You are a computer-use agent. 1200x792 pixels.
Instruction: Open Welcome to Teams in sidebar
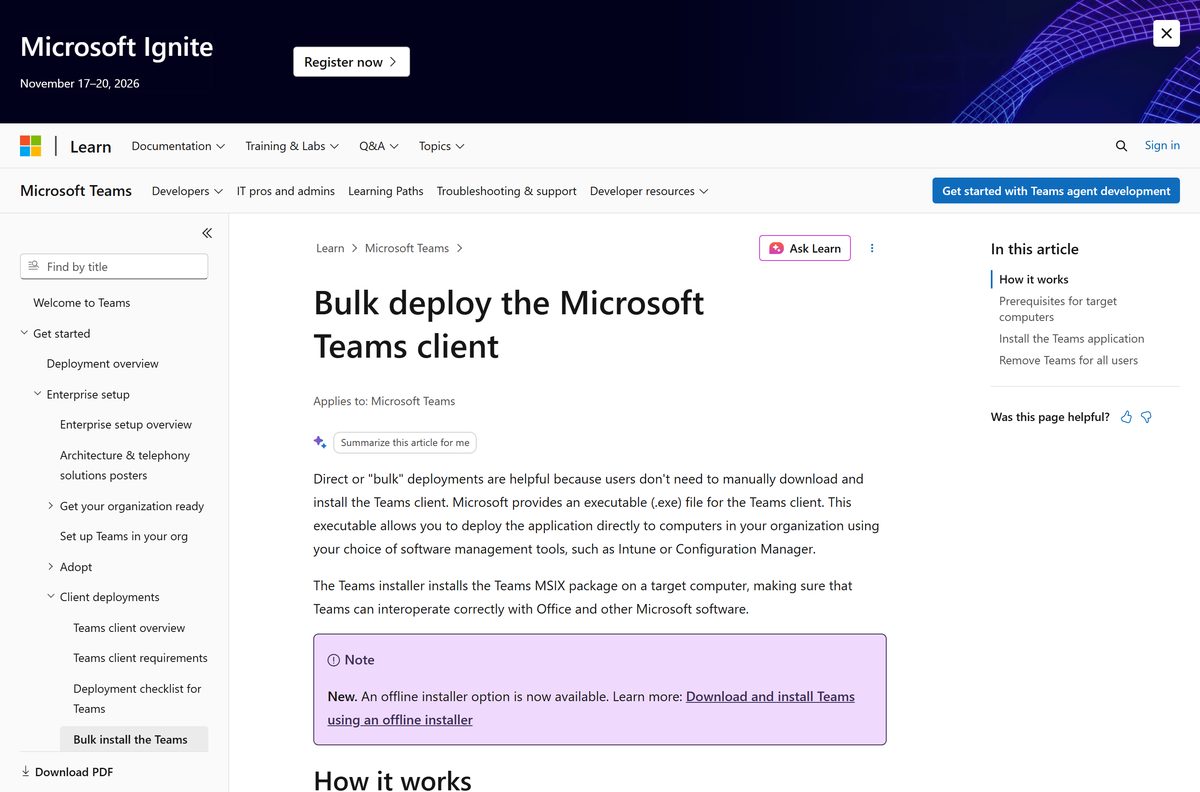click(x=82, y=303)
